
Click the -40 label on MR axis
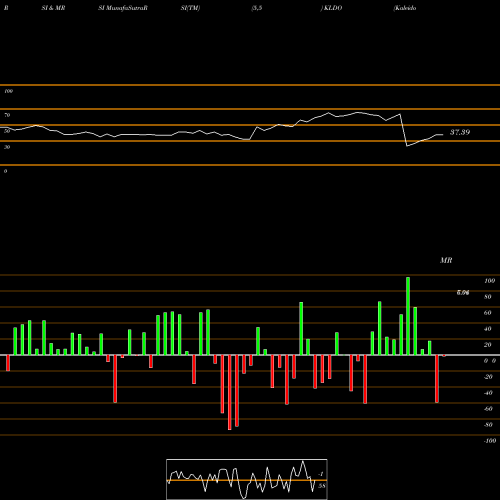[x=488, y=393]
